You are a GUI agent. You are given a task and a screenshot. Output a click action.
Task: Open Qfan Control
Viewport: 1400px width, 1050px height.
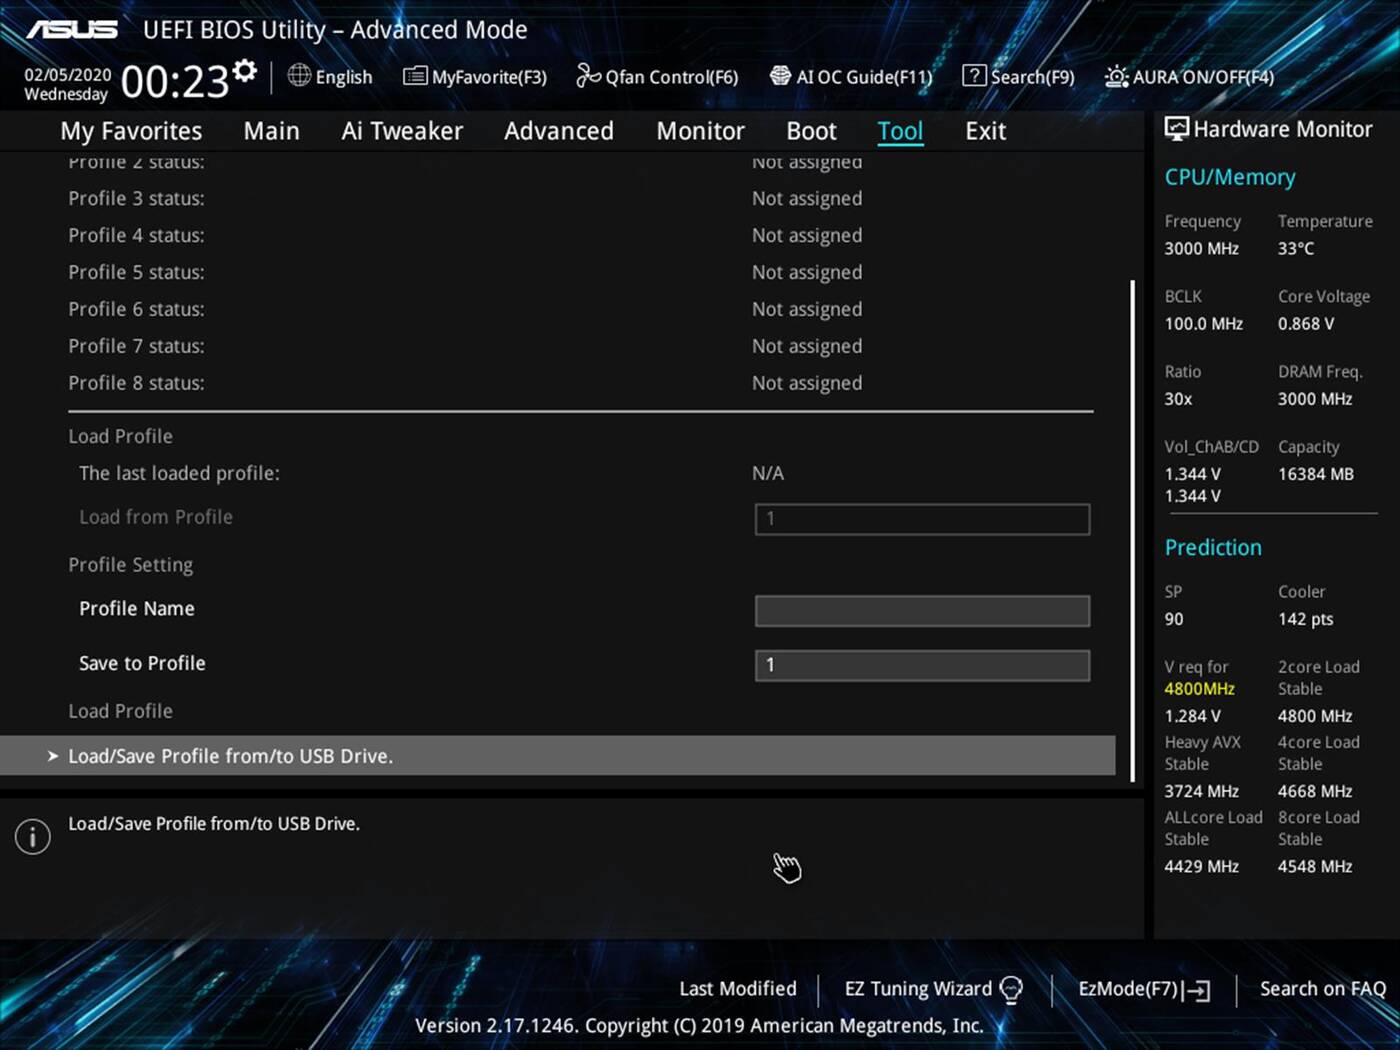(x=656, y=76)
